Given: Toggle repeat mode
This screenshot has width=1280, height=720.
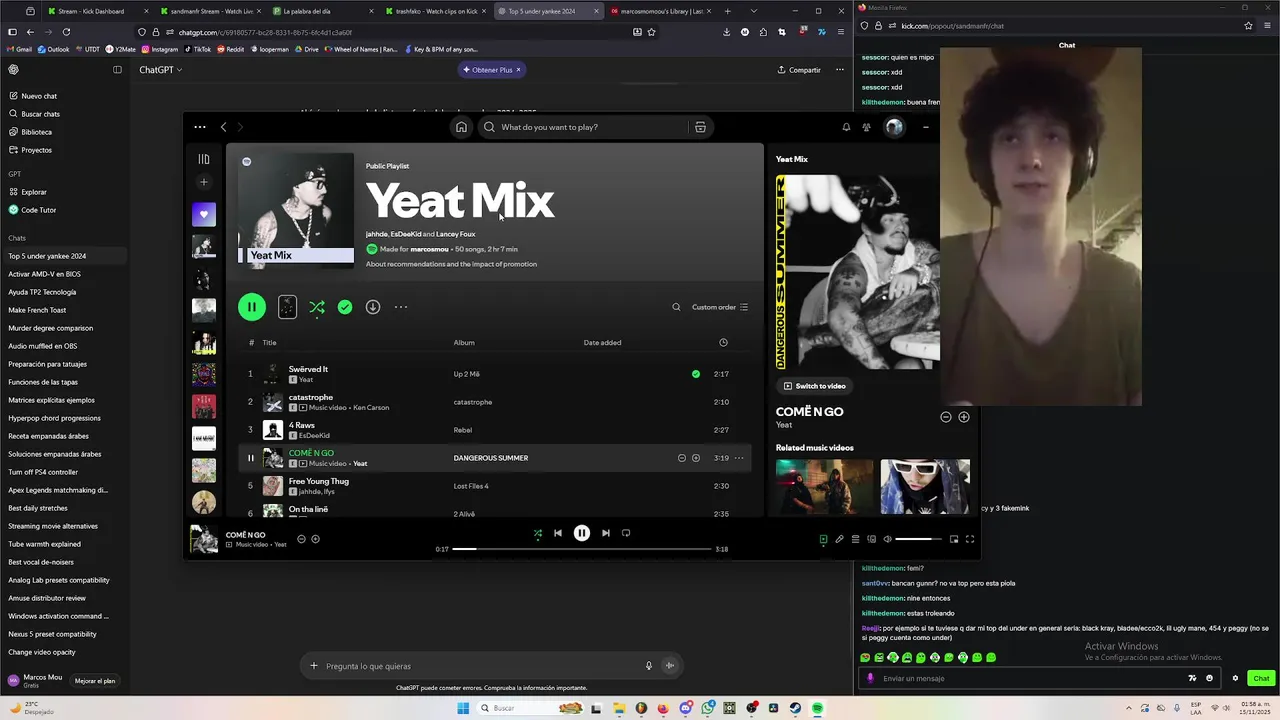Looking at the screenshot, I should click(626, 533).
